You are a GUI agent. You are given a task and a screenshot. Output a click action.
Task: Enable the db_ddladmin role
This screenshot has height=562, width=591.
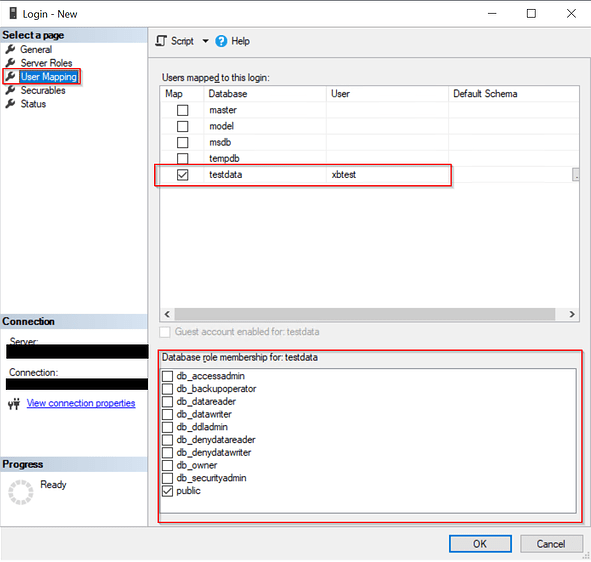[167, 427]
